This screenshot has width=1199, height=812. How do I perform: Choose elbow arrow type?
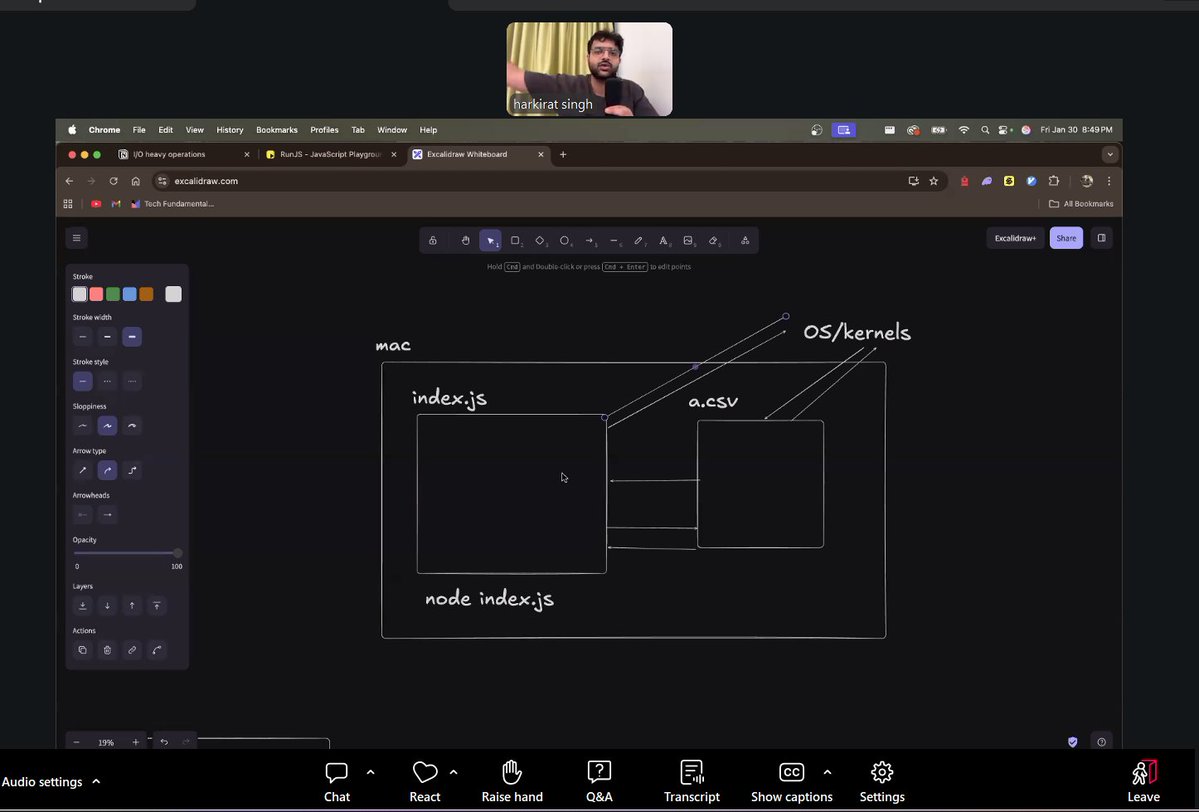[x=132, y=470]
